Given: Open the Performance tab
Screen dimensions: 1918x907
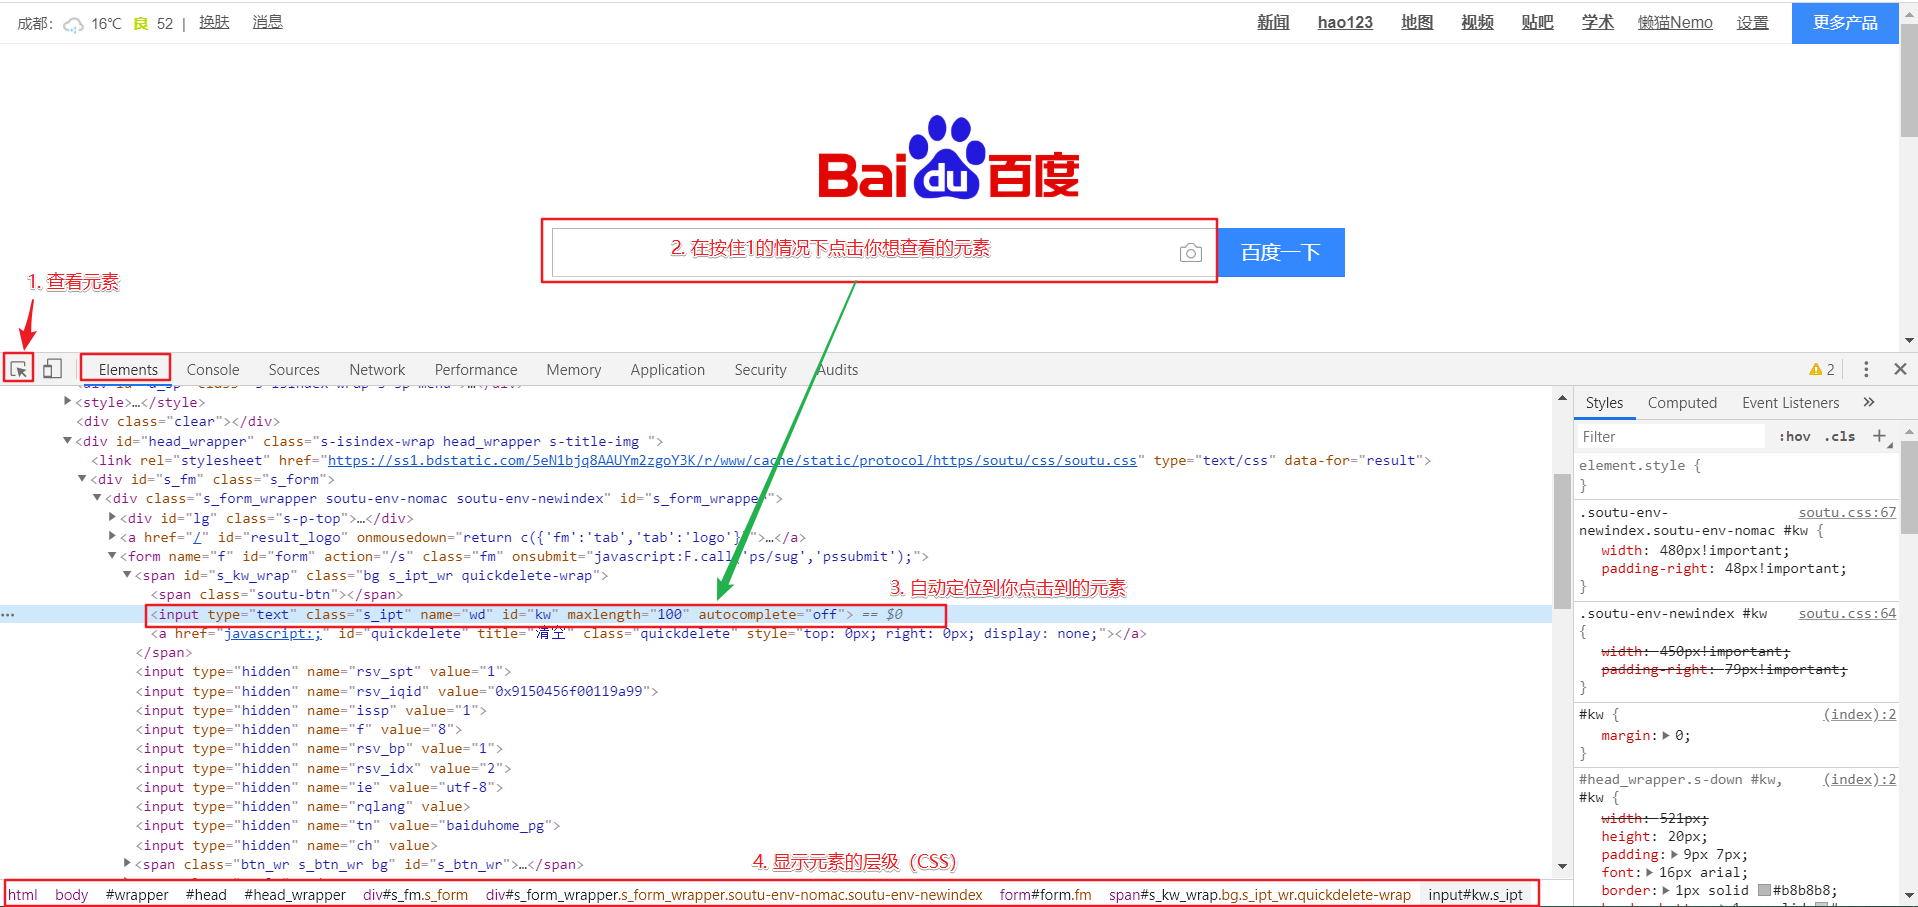Looking at the screenshot, I should (476, 369).
